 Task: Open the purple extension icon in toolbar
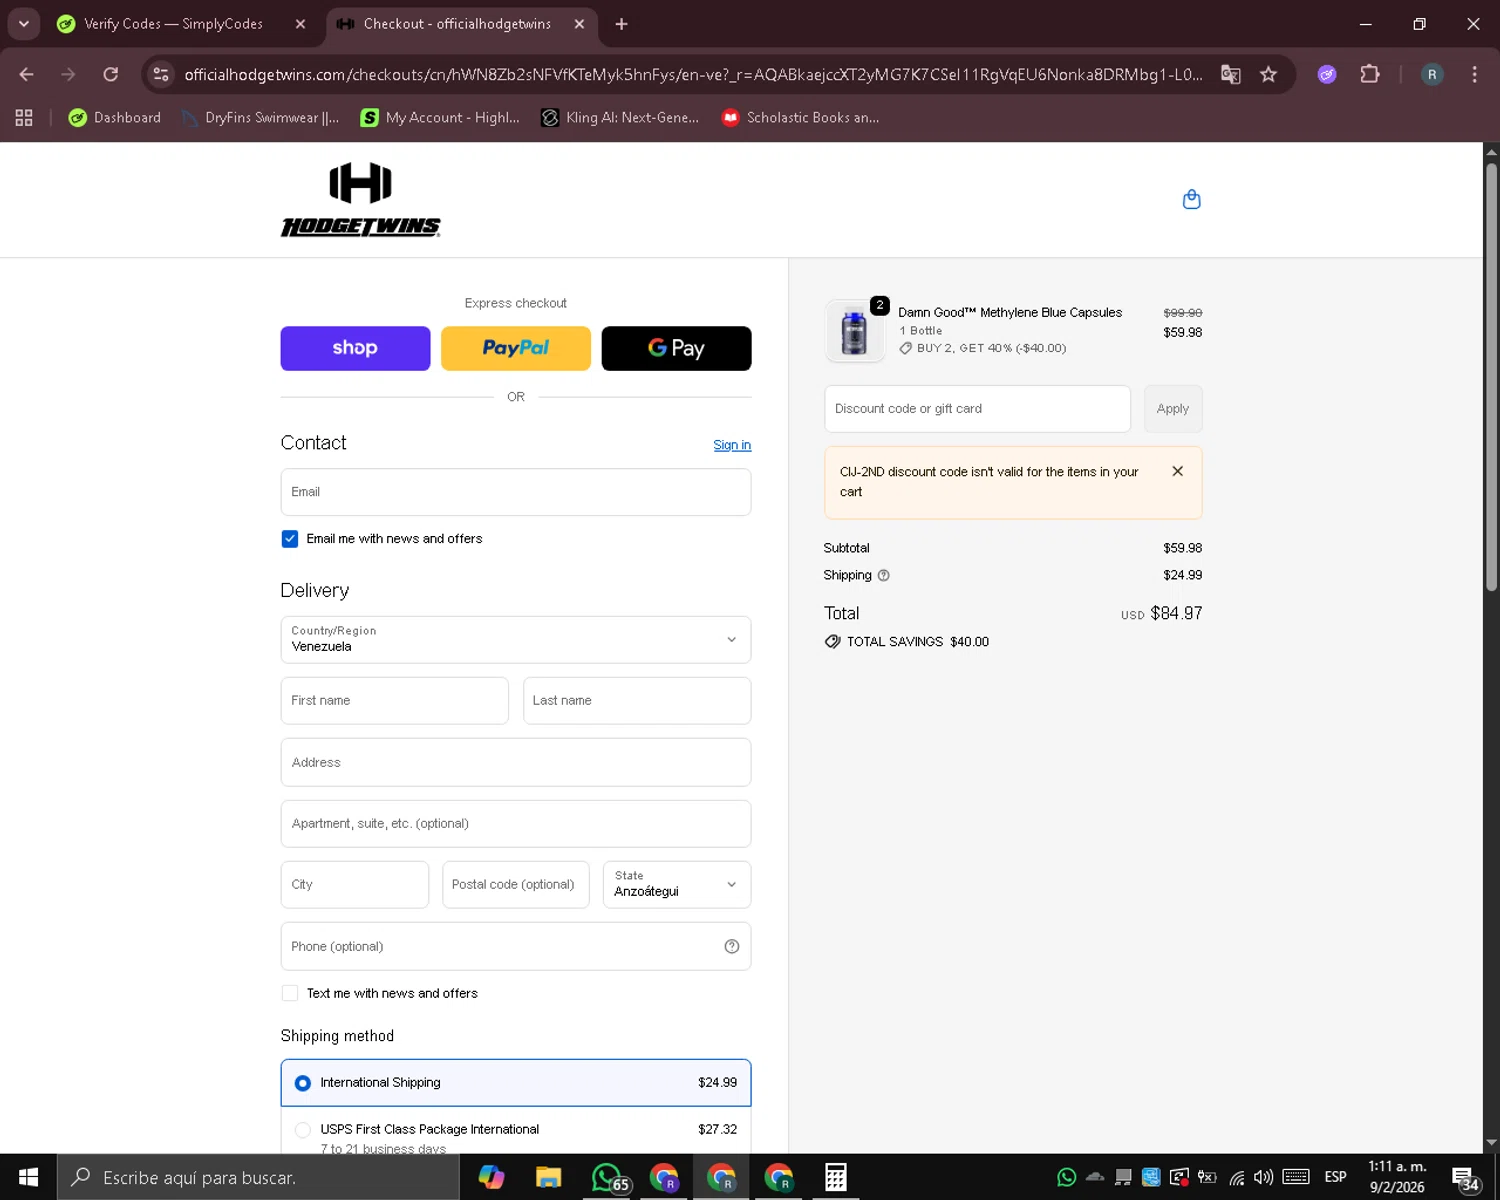coord(1327,74)
